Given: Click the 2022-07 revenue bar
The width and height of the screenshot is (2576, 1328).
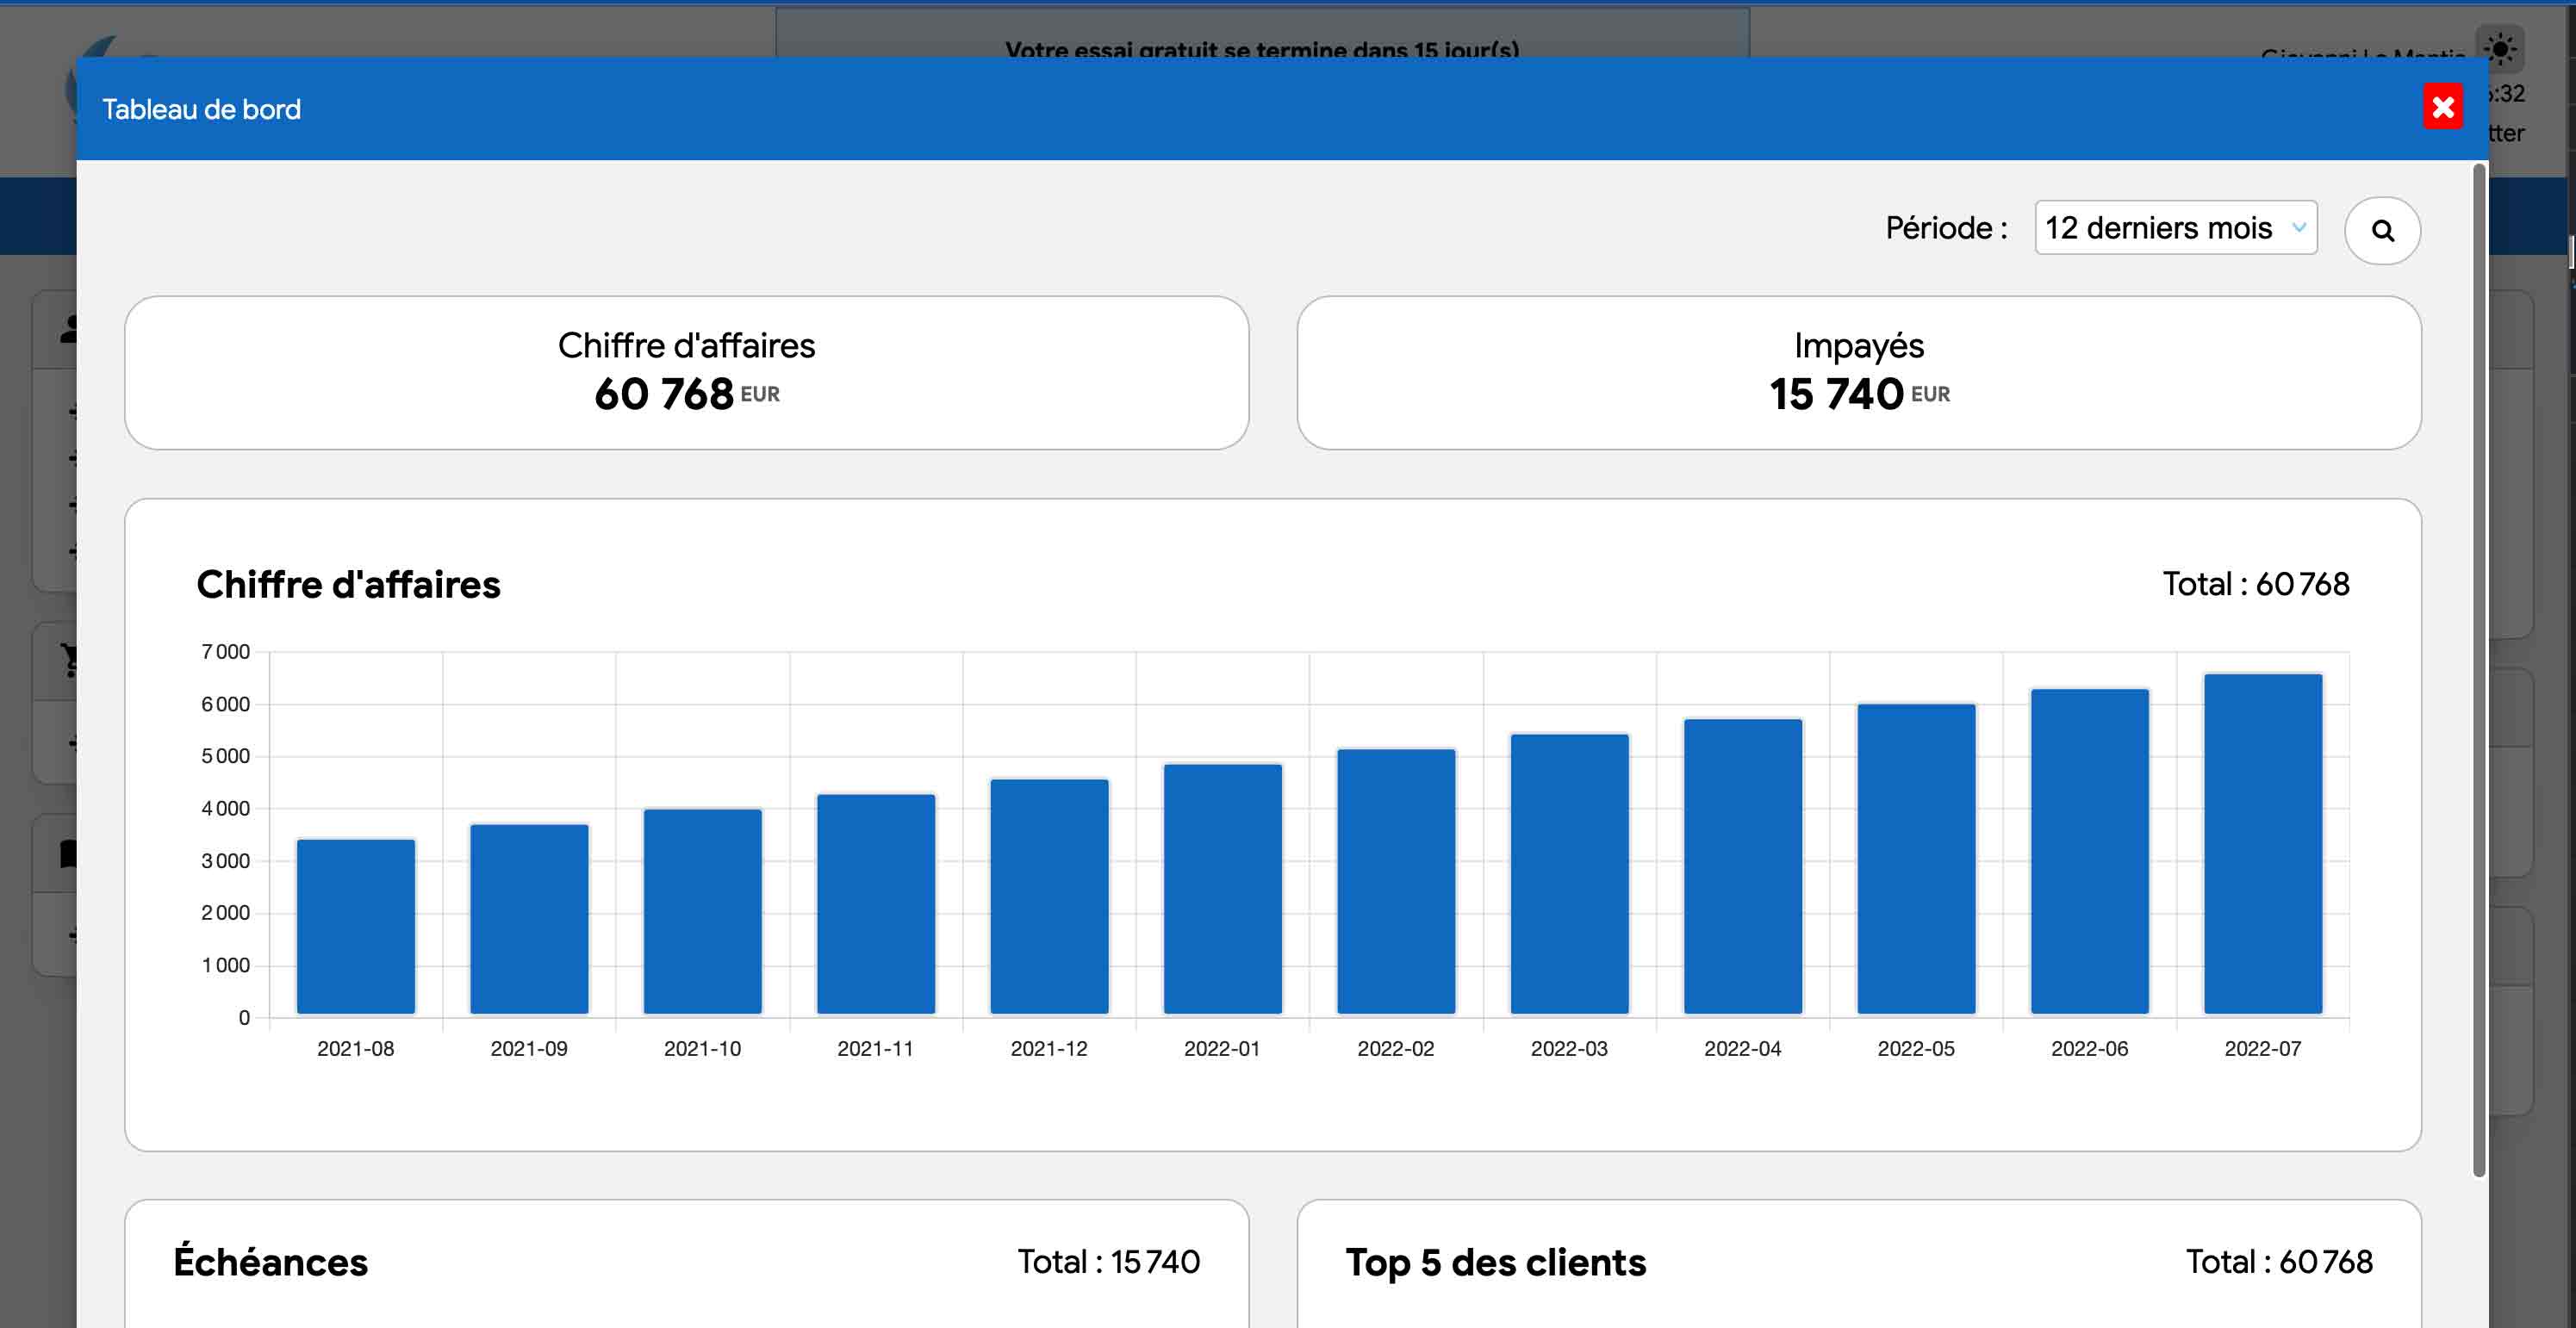Looking at the screenshot, I should click(2263, 845).
